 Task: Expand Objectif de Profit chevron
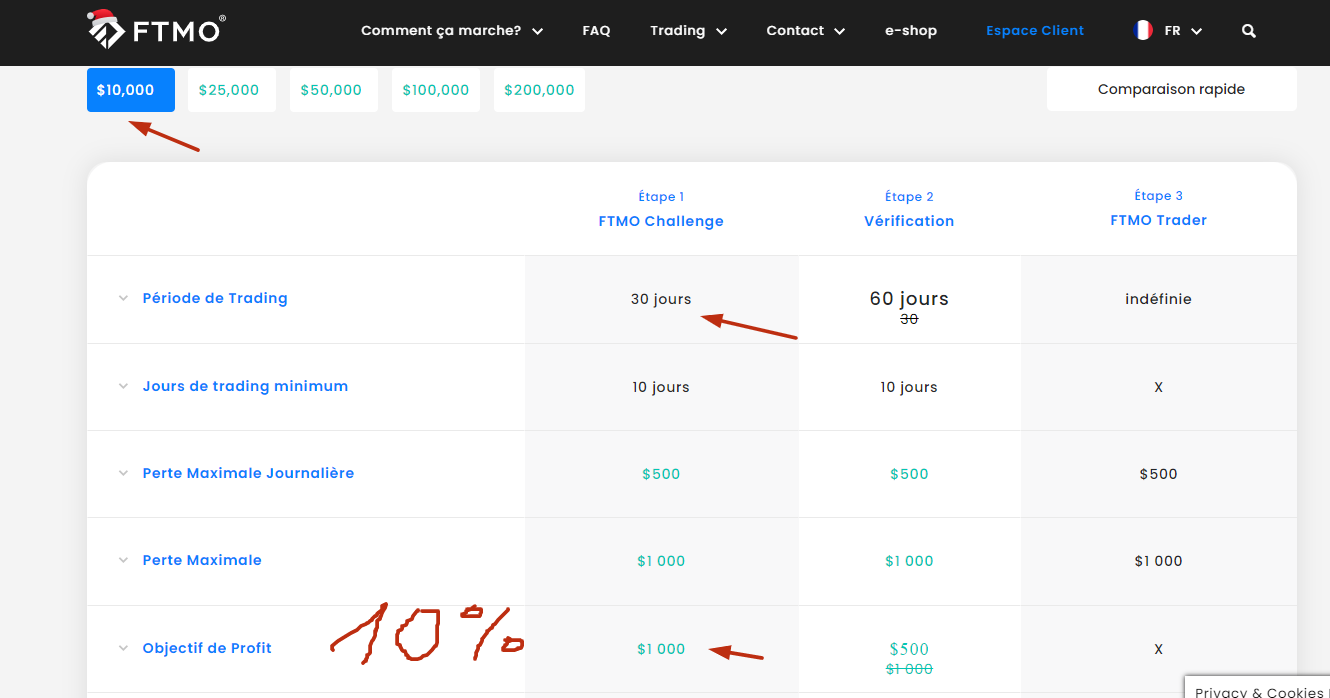[123, 648]
